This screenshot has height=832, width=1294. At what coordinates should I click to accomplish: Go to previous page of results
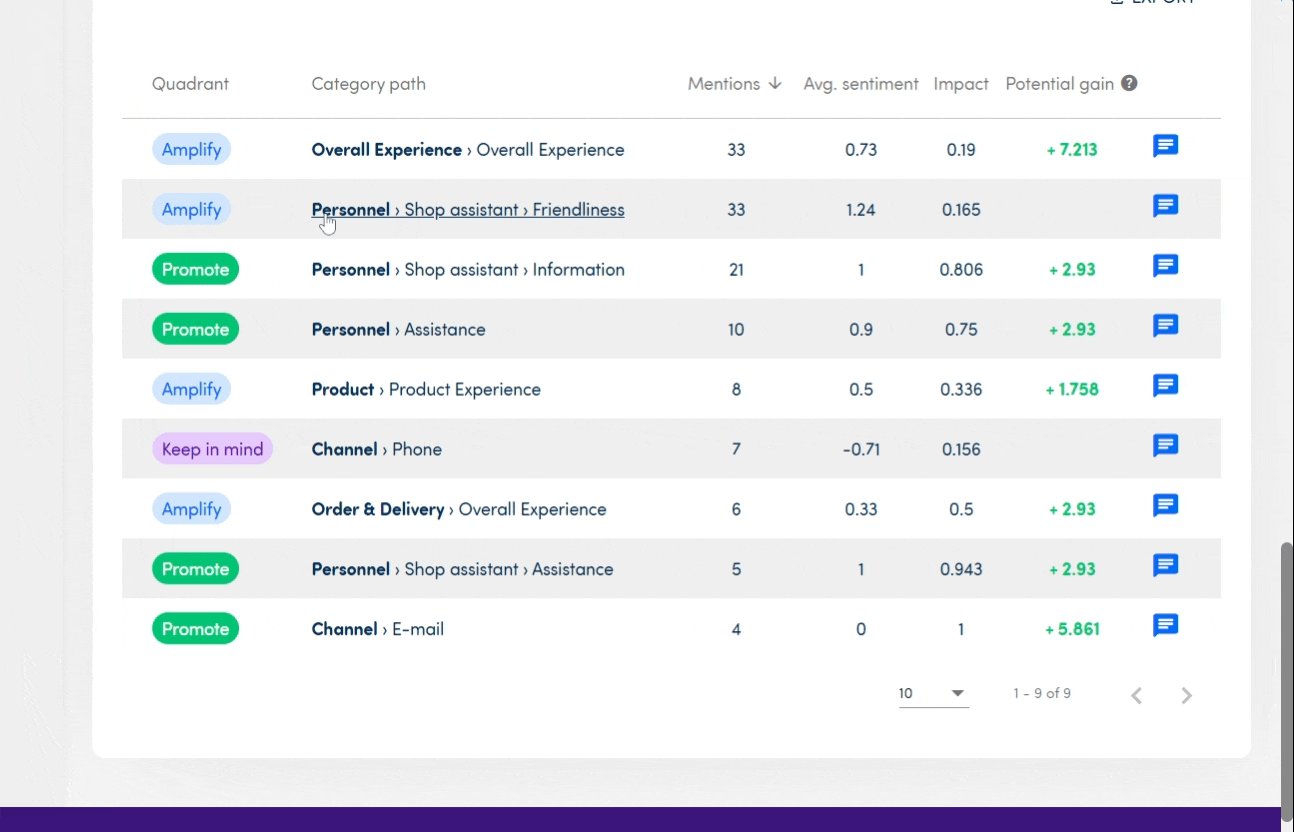pyautogui.click(x=1136, y=696)
